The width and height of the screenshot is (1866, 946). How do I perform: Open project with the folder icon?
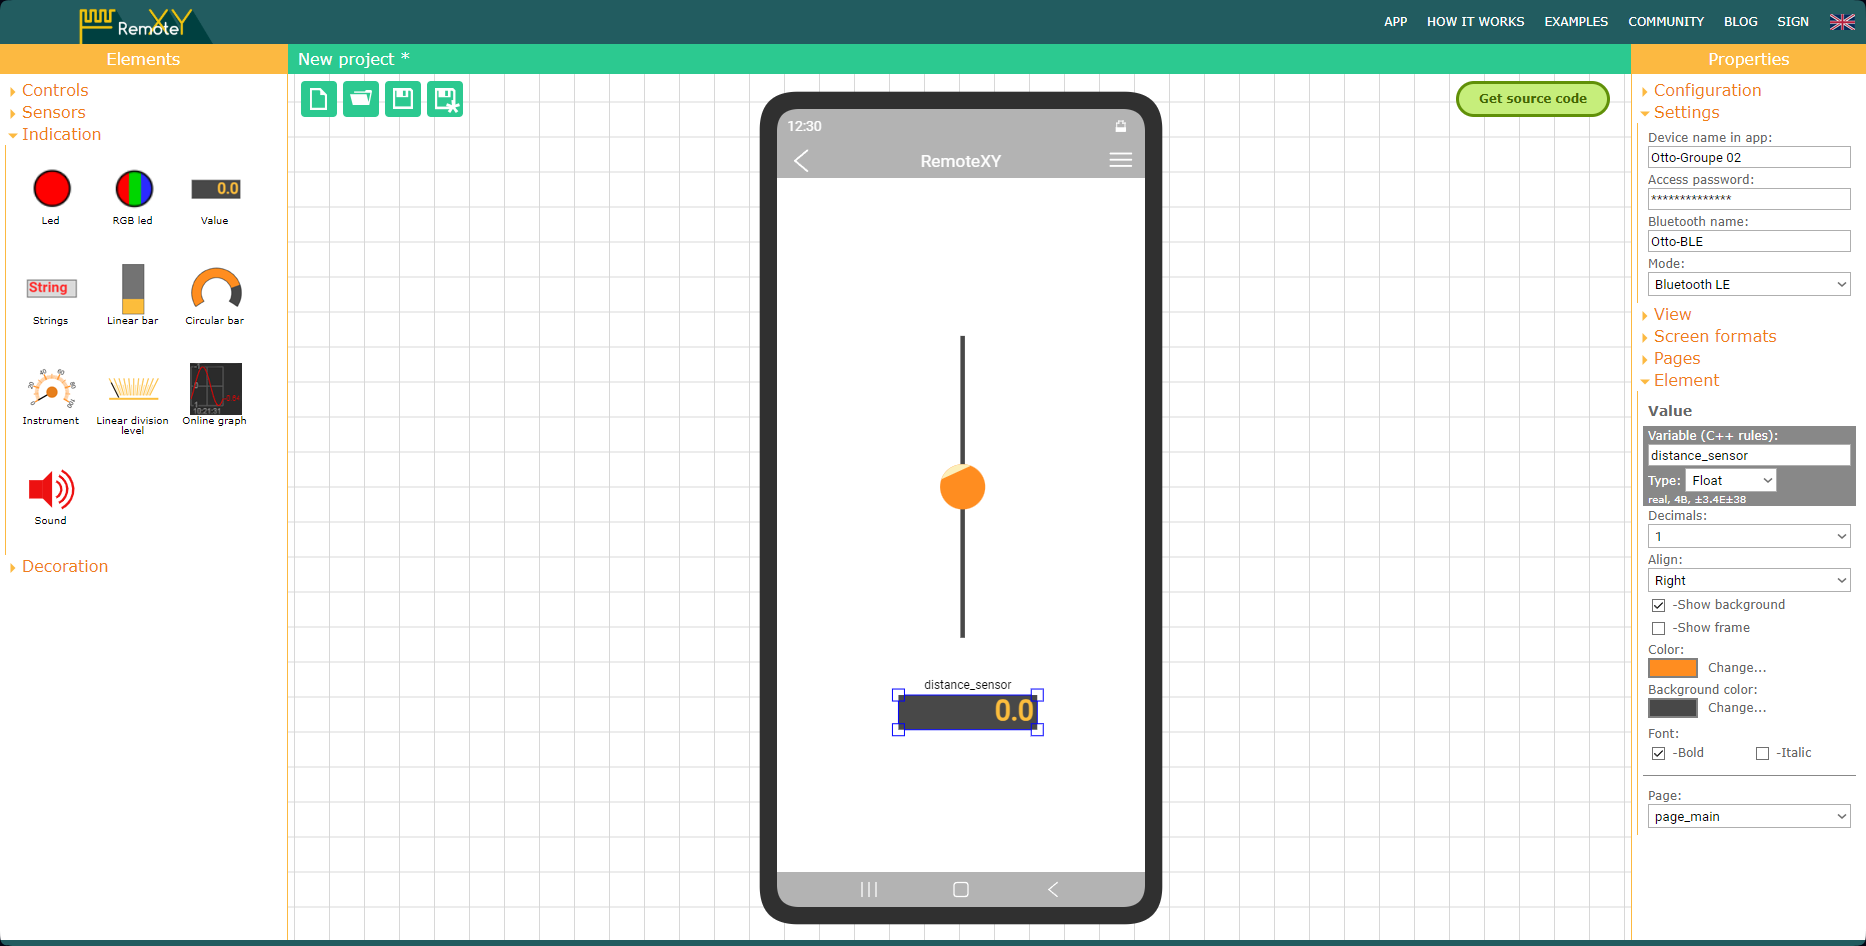tap(360, 99)
